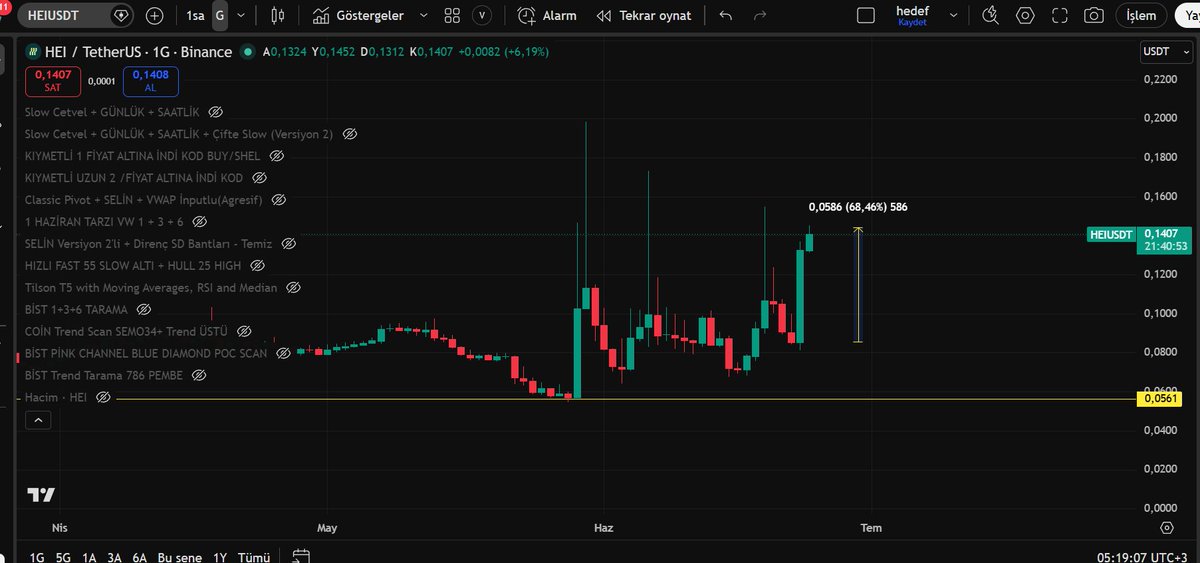1200x563 pixels.
Task: Toggle BİST PİNK CHANNEL BLUE DIAMOND eye
Action: click(x=283, y=353)
